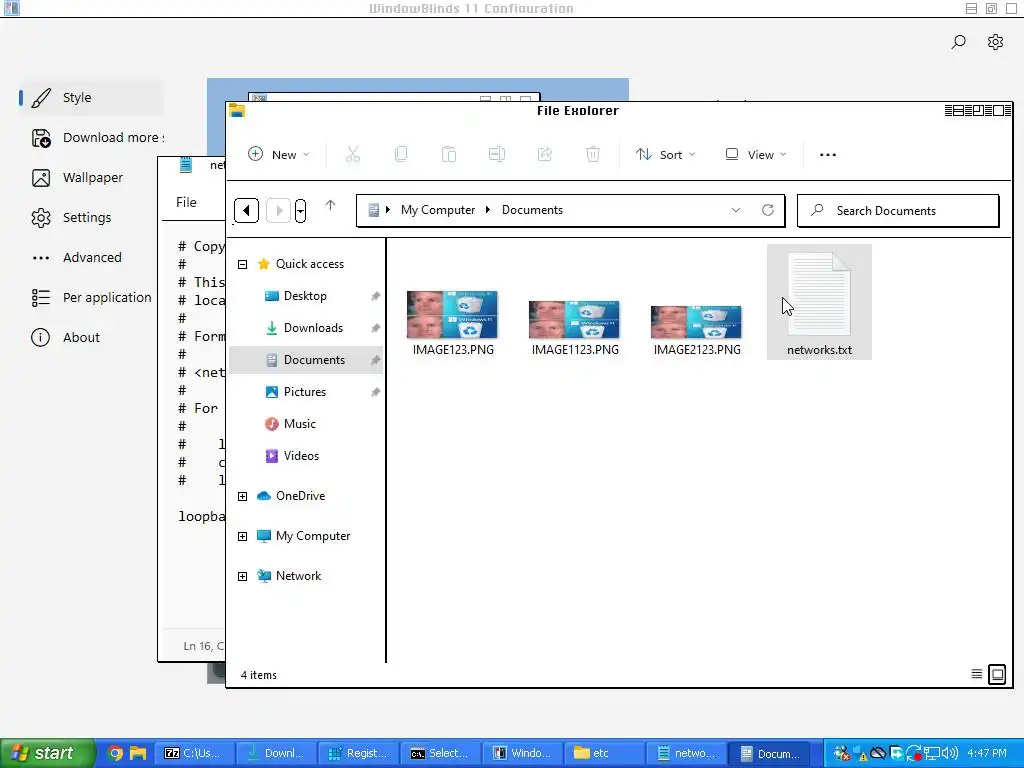Click Documents in the address bar breadcrumb
Image resolution: width=1024 pixels, height=768 pixels.
[532, 210]
